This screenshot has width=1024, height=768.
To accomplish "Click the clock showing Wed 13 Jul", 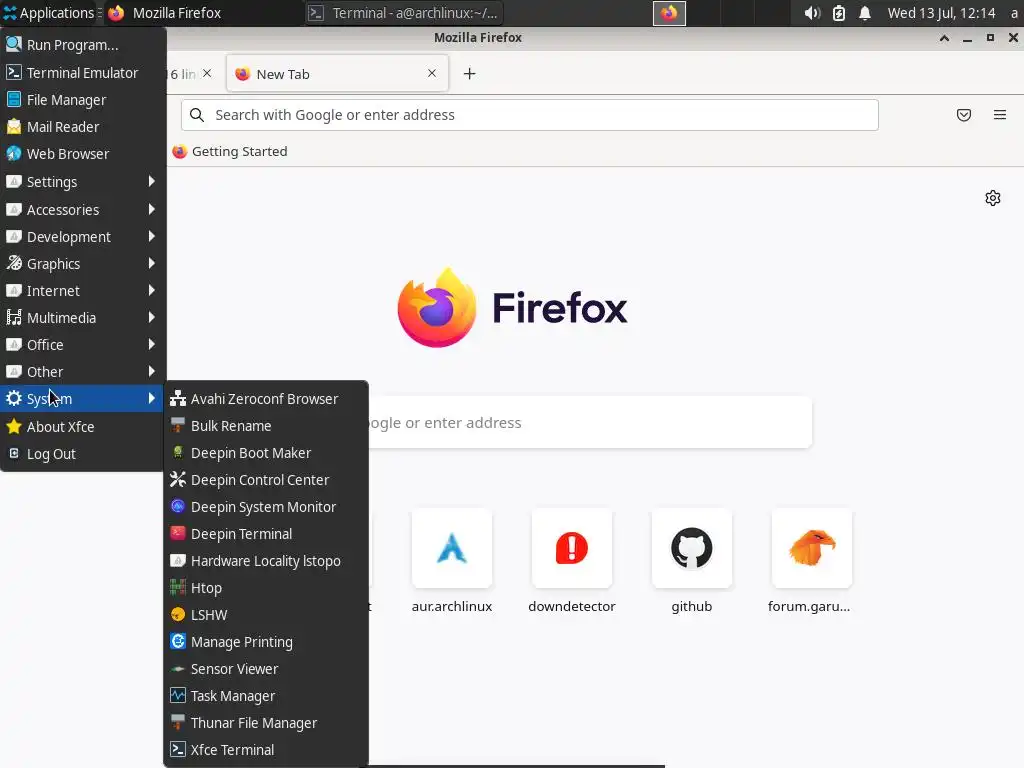I will (x=941, y=13).
